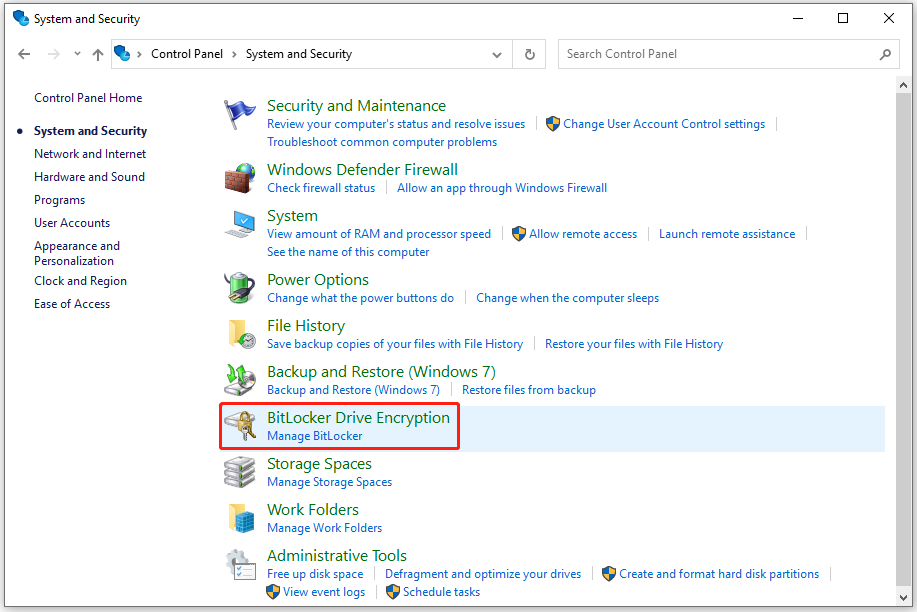
Task: Review your computer's status and resolve issues
Action: [396, 124]
